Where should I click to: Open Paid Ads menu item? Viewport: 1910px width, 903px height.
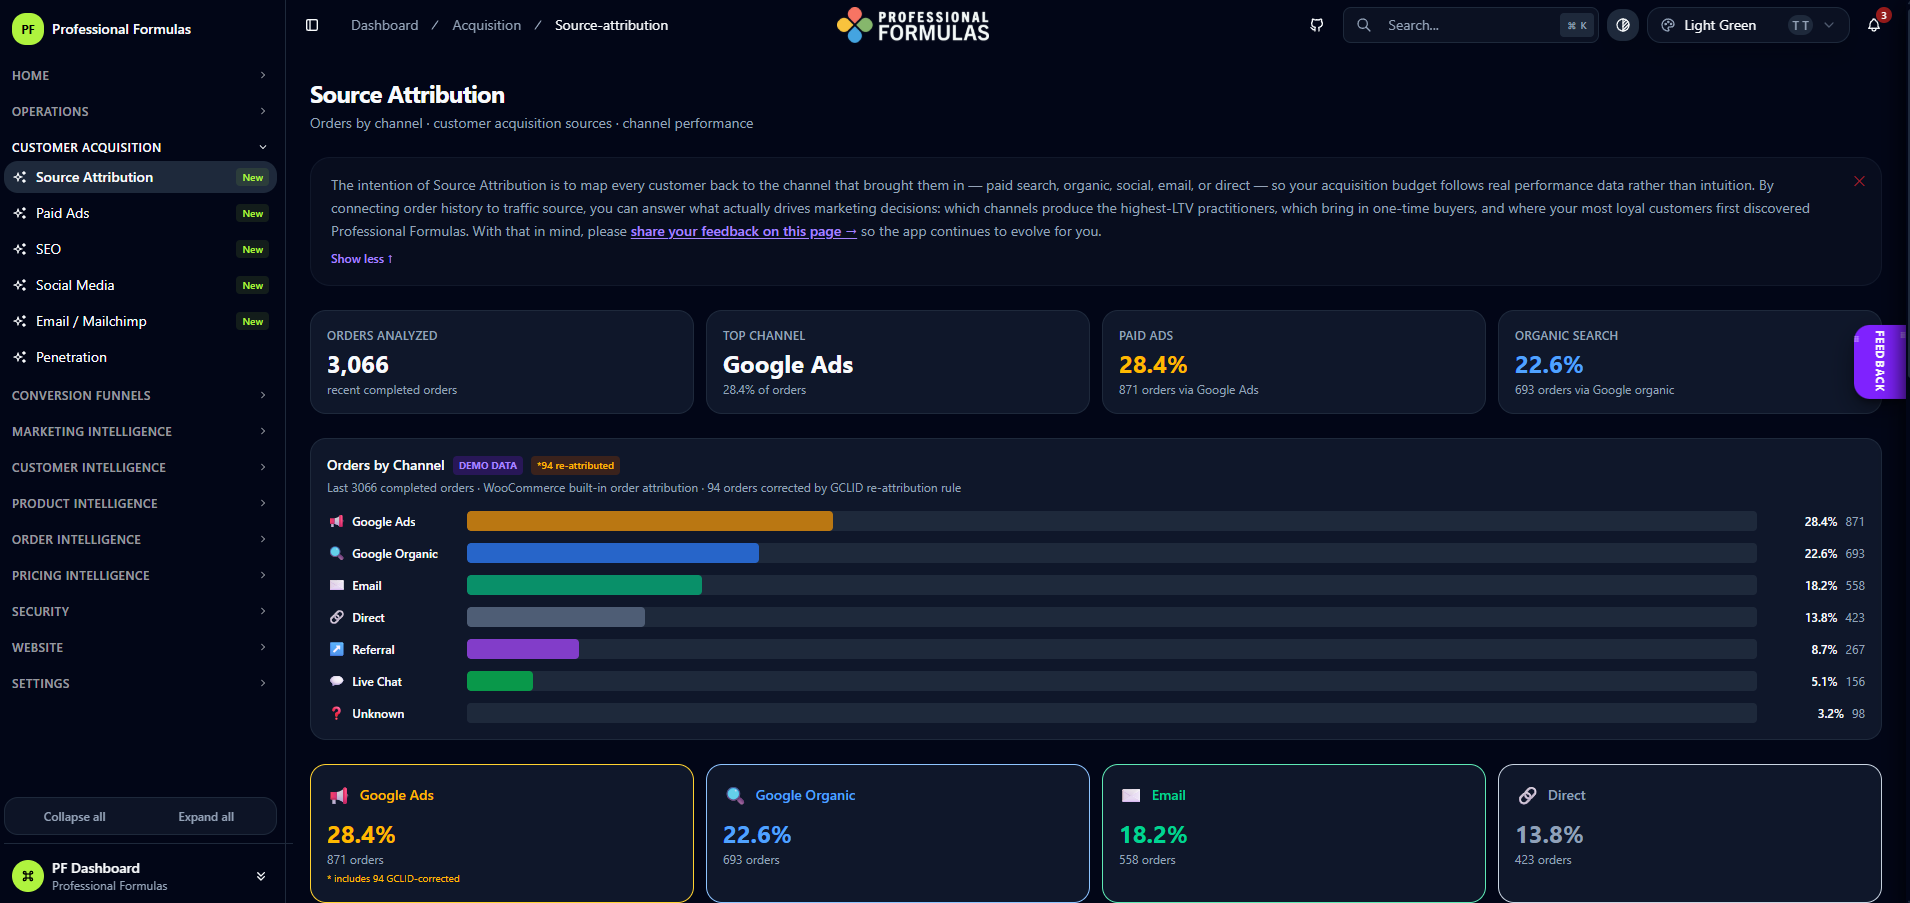click(x=140, y=213)
